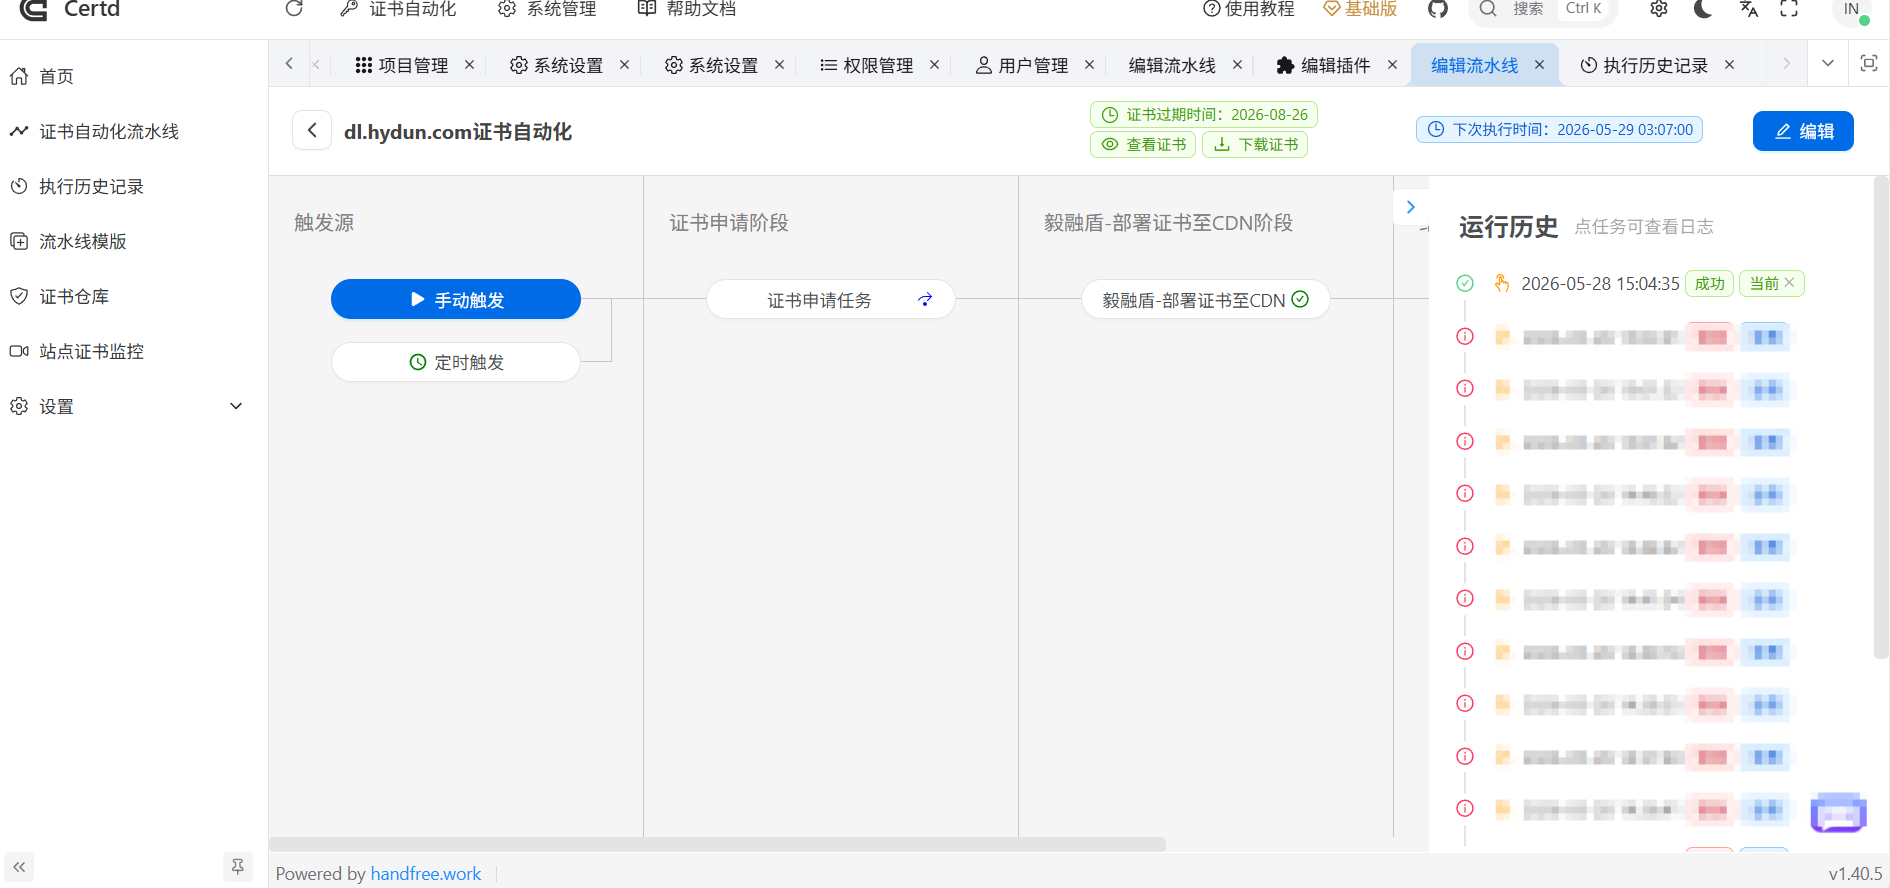Pin sidebar using pin icon
Viewport: 1890px width, 888px height.
point(237,867)
